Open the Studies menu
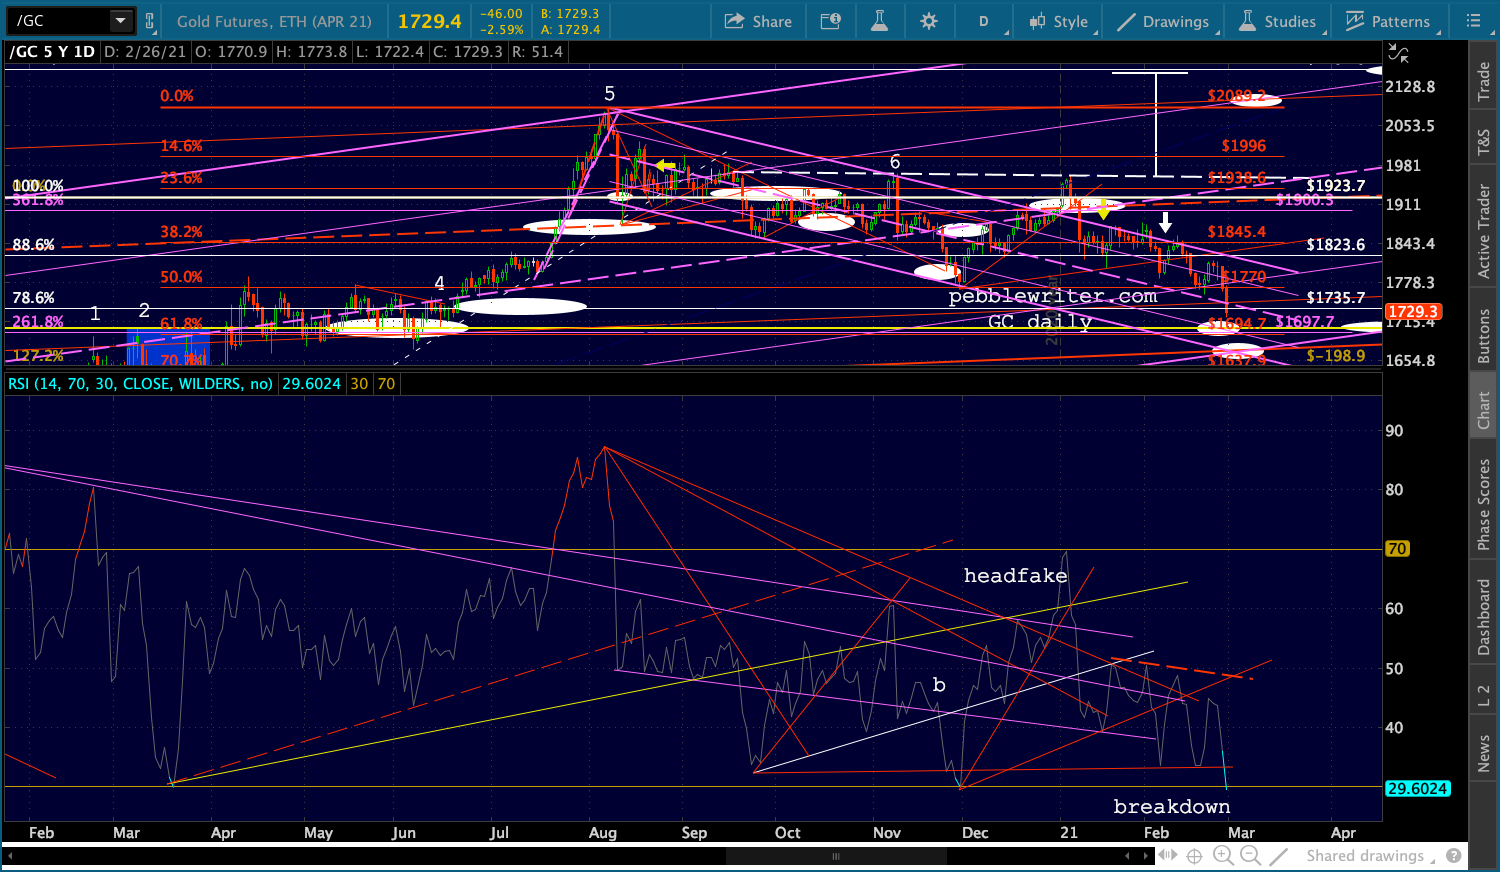Viewport: 1500px width, 872px height. (1278, 21)
